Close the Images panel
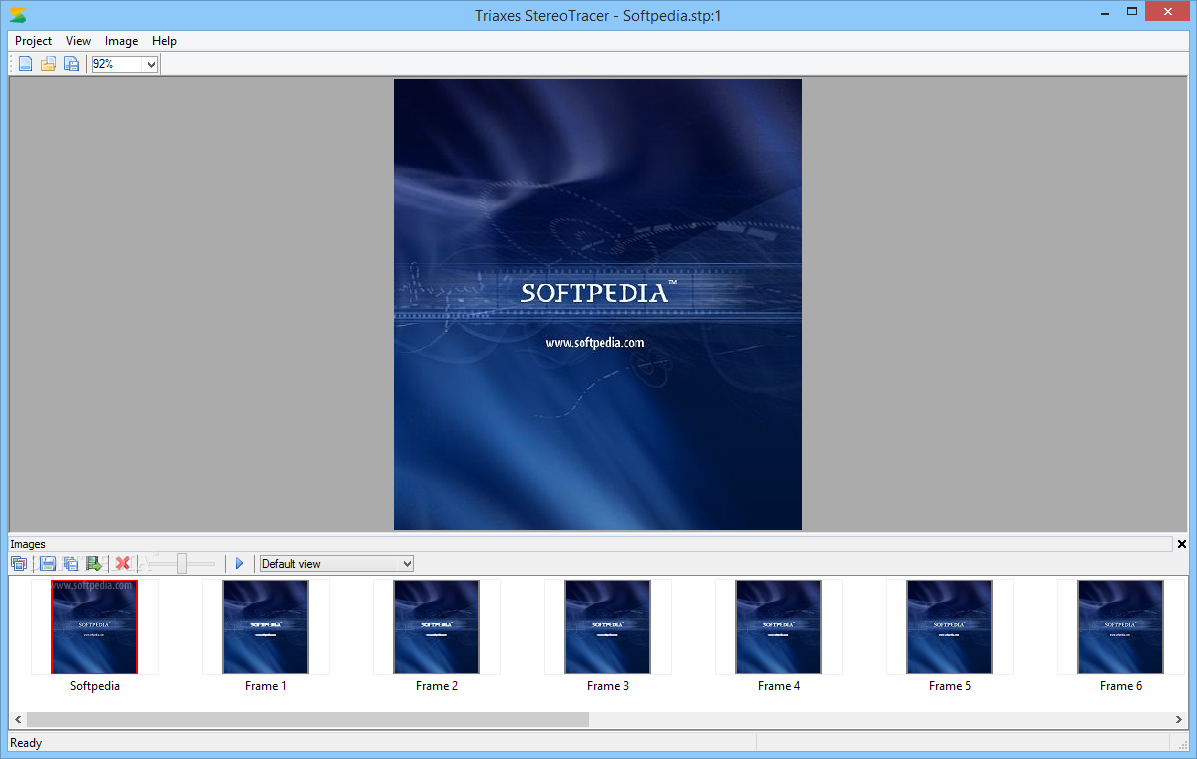The image size is (1197, 759). (1182, 544)
